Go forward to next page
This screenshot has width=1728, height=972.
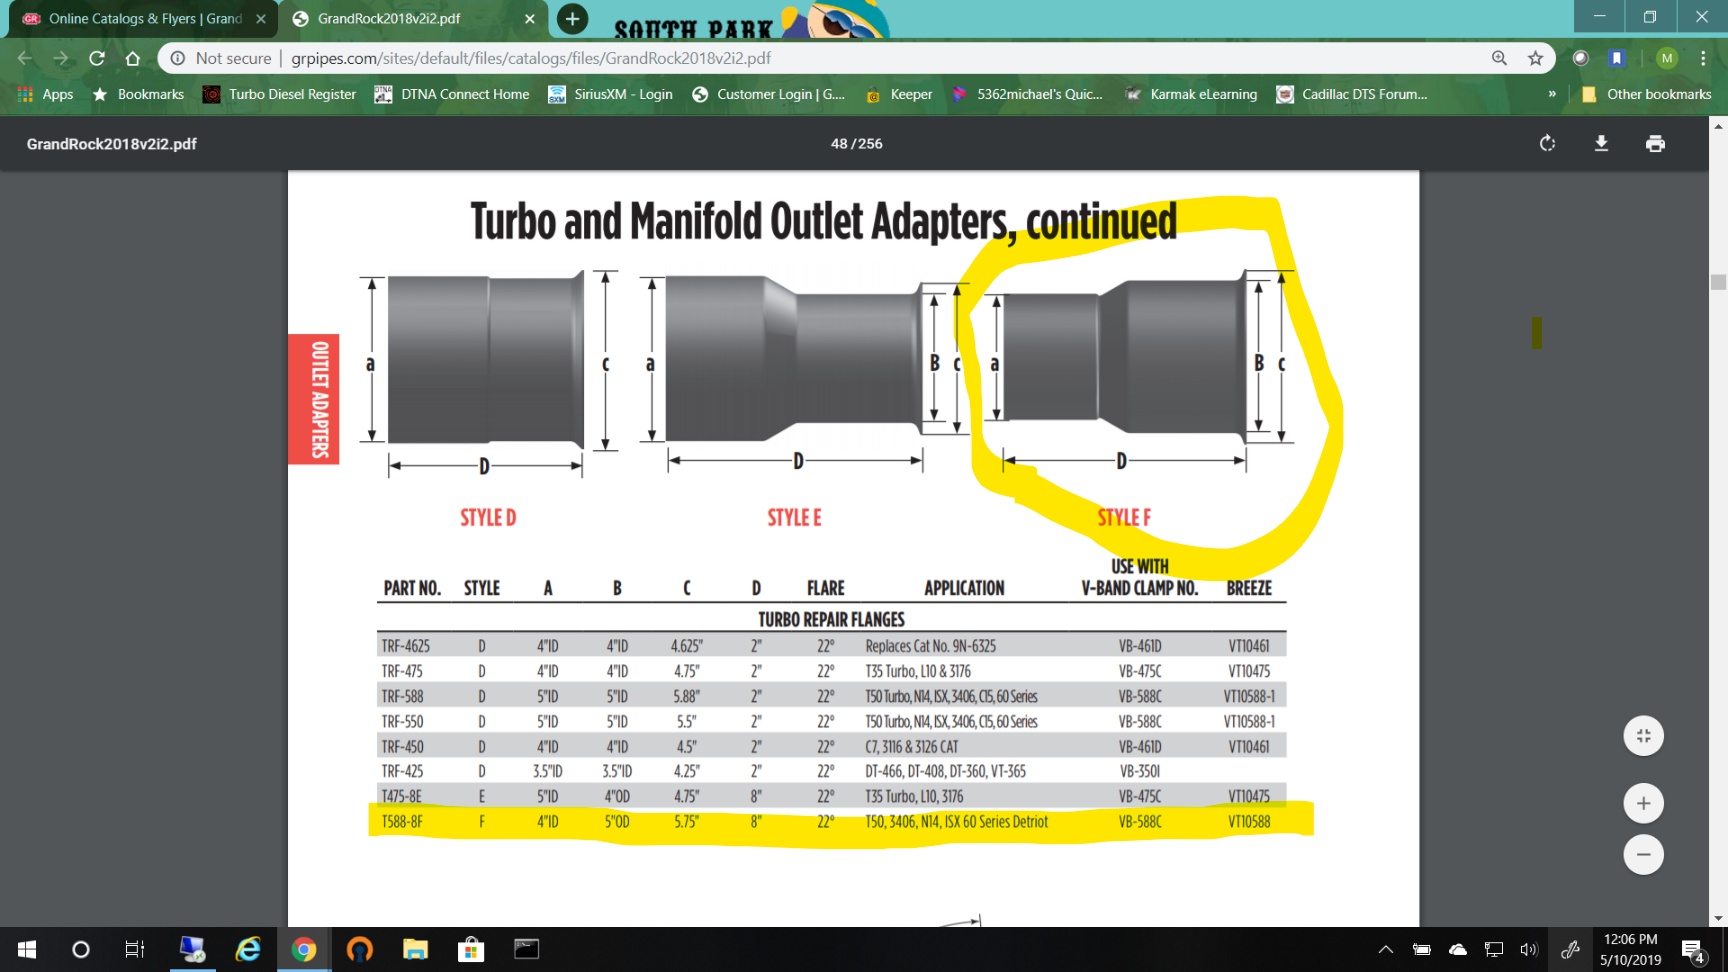[61, 58]
